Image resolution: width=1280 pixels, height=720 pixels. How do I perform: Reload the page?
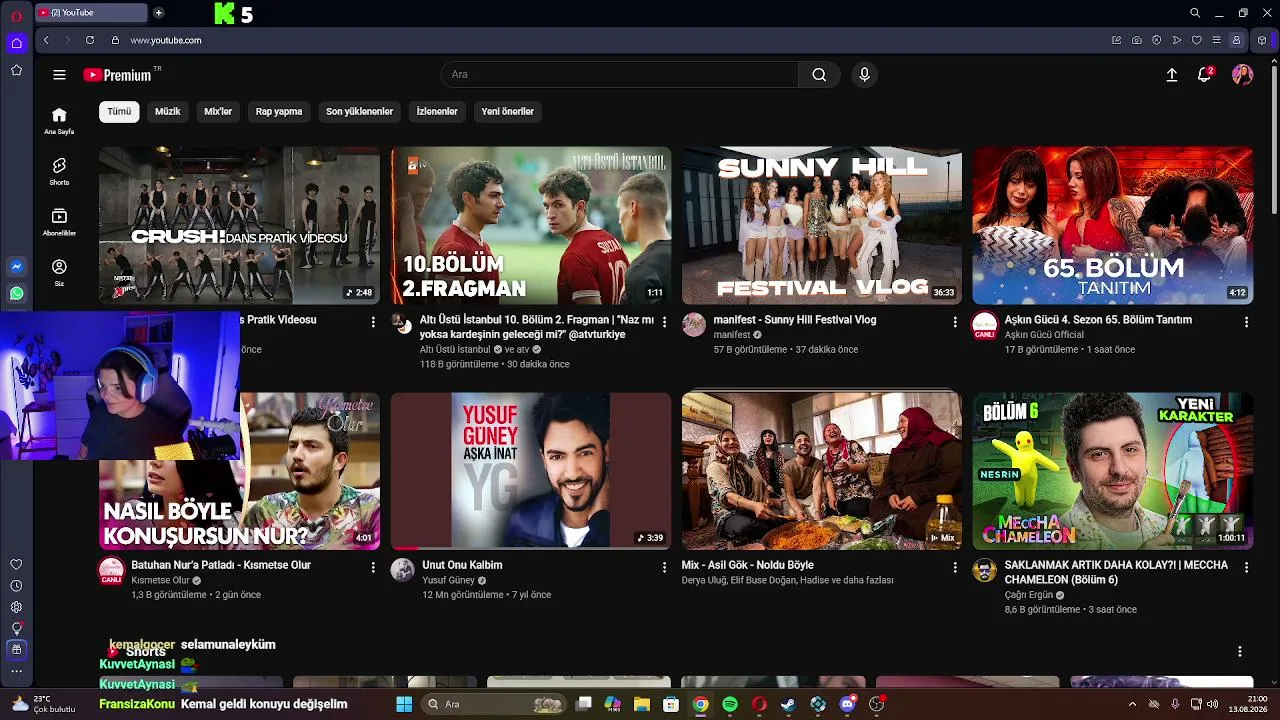tap(90, 40)
